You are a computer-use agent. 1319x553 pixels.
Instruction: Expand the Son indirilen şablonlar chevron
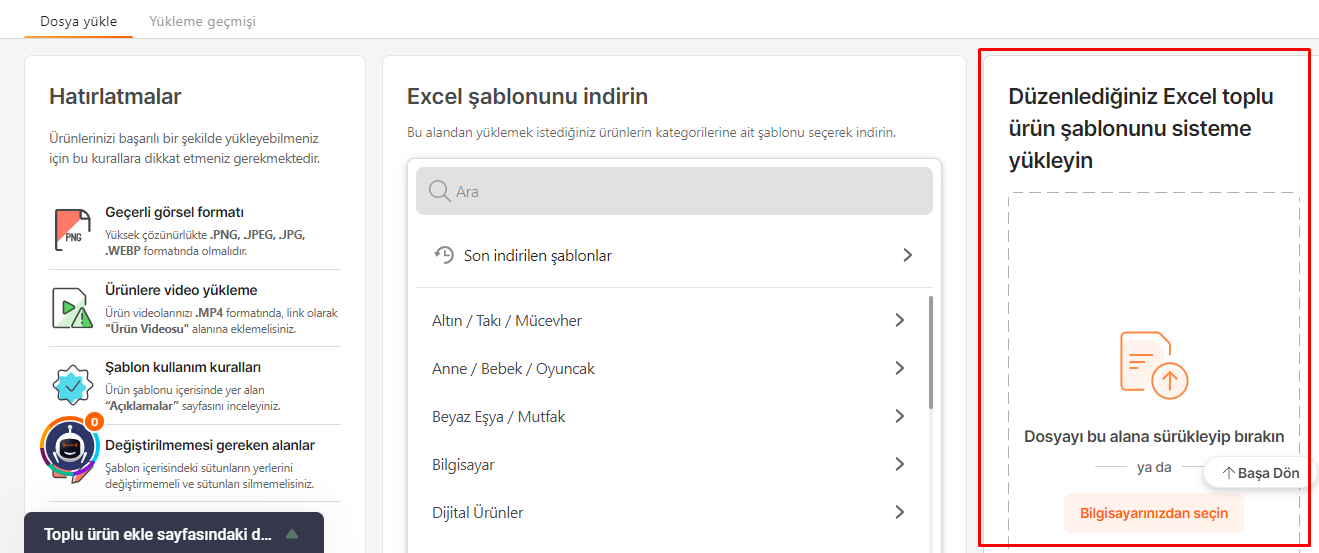(x=907, y=255)
